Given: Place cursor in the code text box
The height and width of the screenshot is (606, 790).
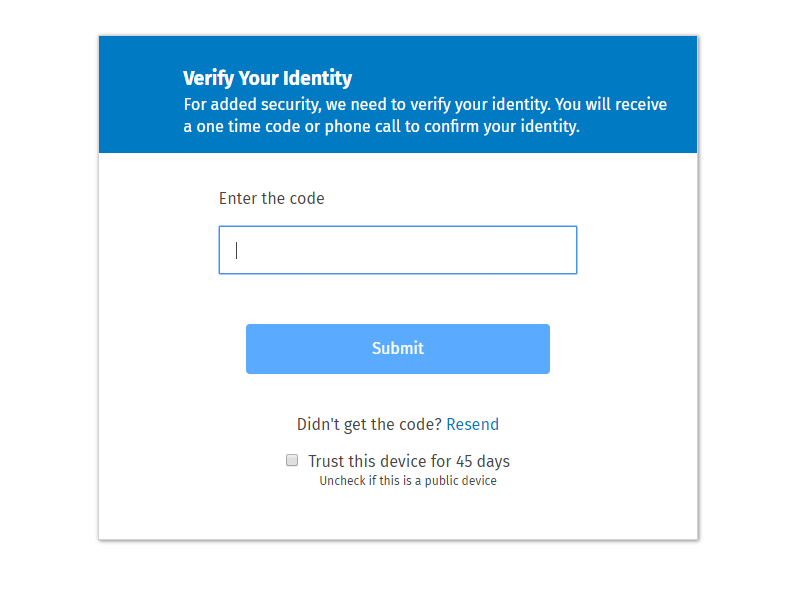Looking at the screenshot, I should click(398, 250).
